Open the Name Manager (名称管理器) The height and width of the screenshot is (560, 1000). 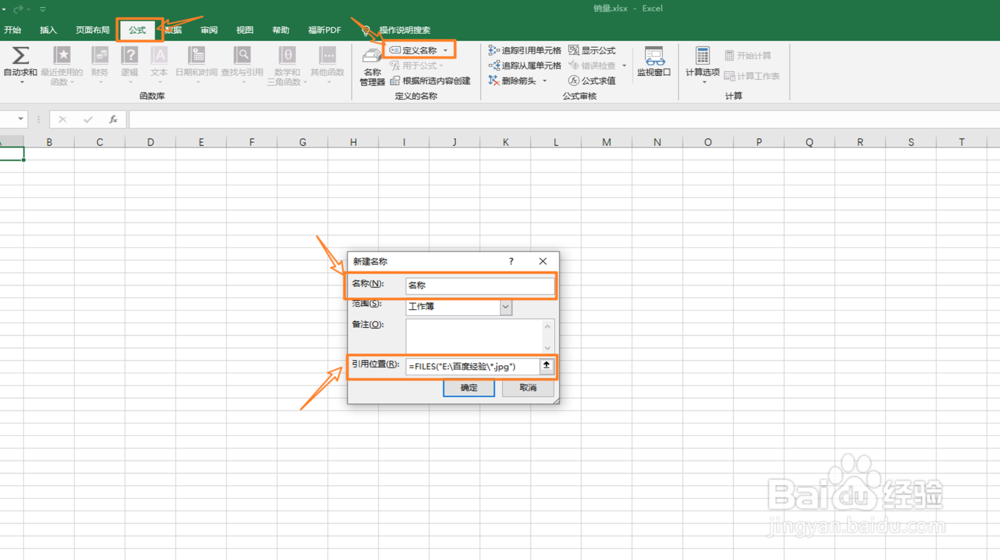tap(372, 66)
